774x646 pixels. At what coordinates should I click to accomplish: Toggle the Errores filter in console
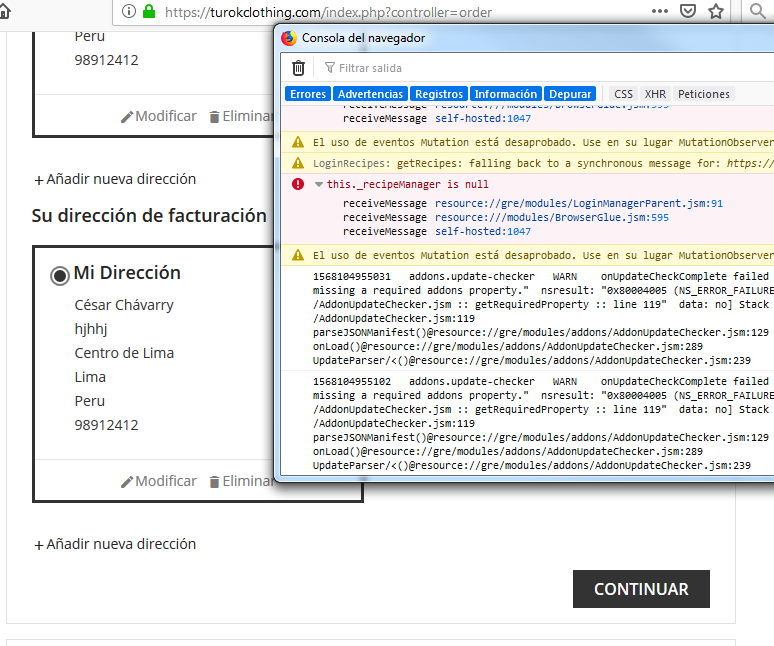point(308,94)
